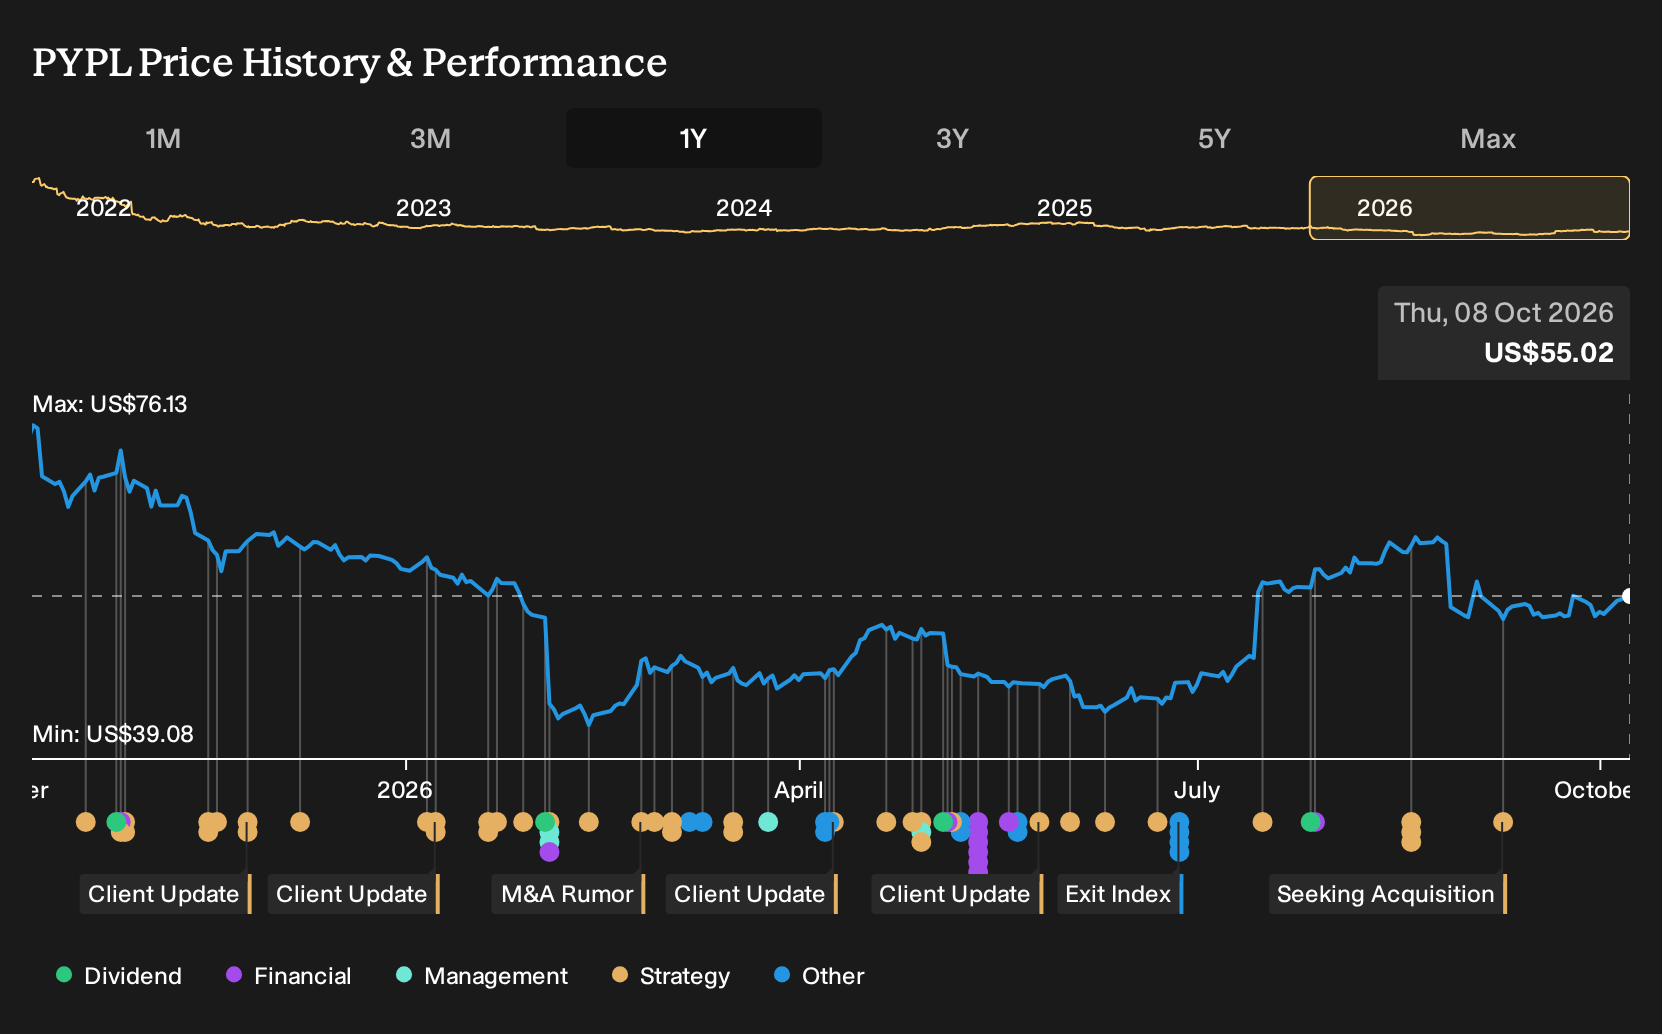Toggle the Financial legend filter

[289, 976]
